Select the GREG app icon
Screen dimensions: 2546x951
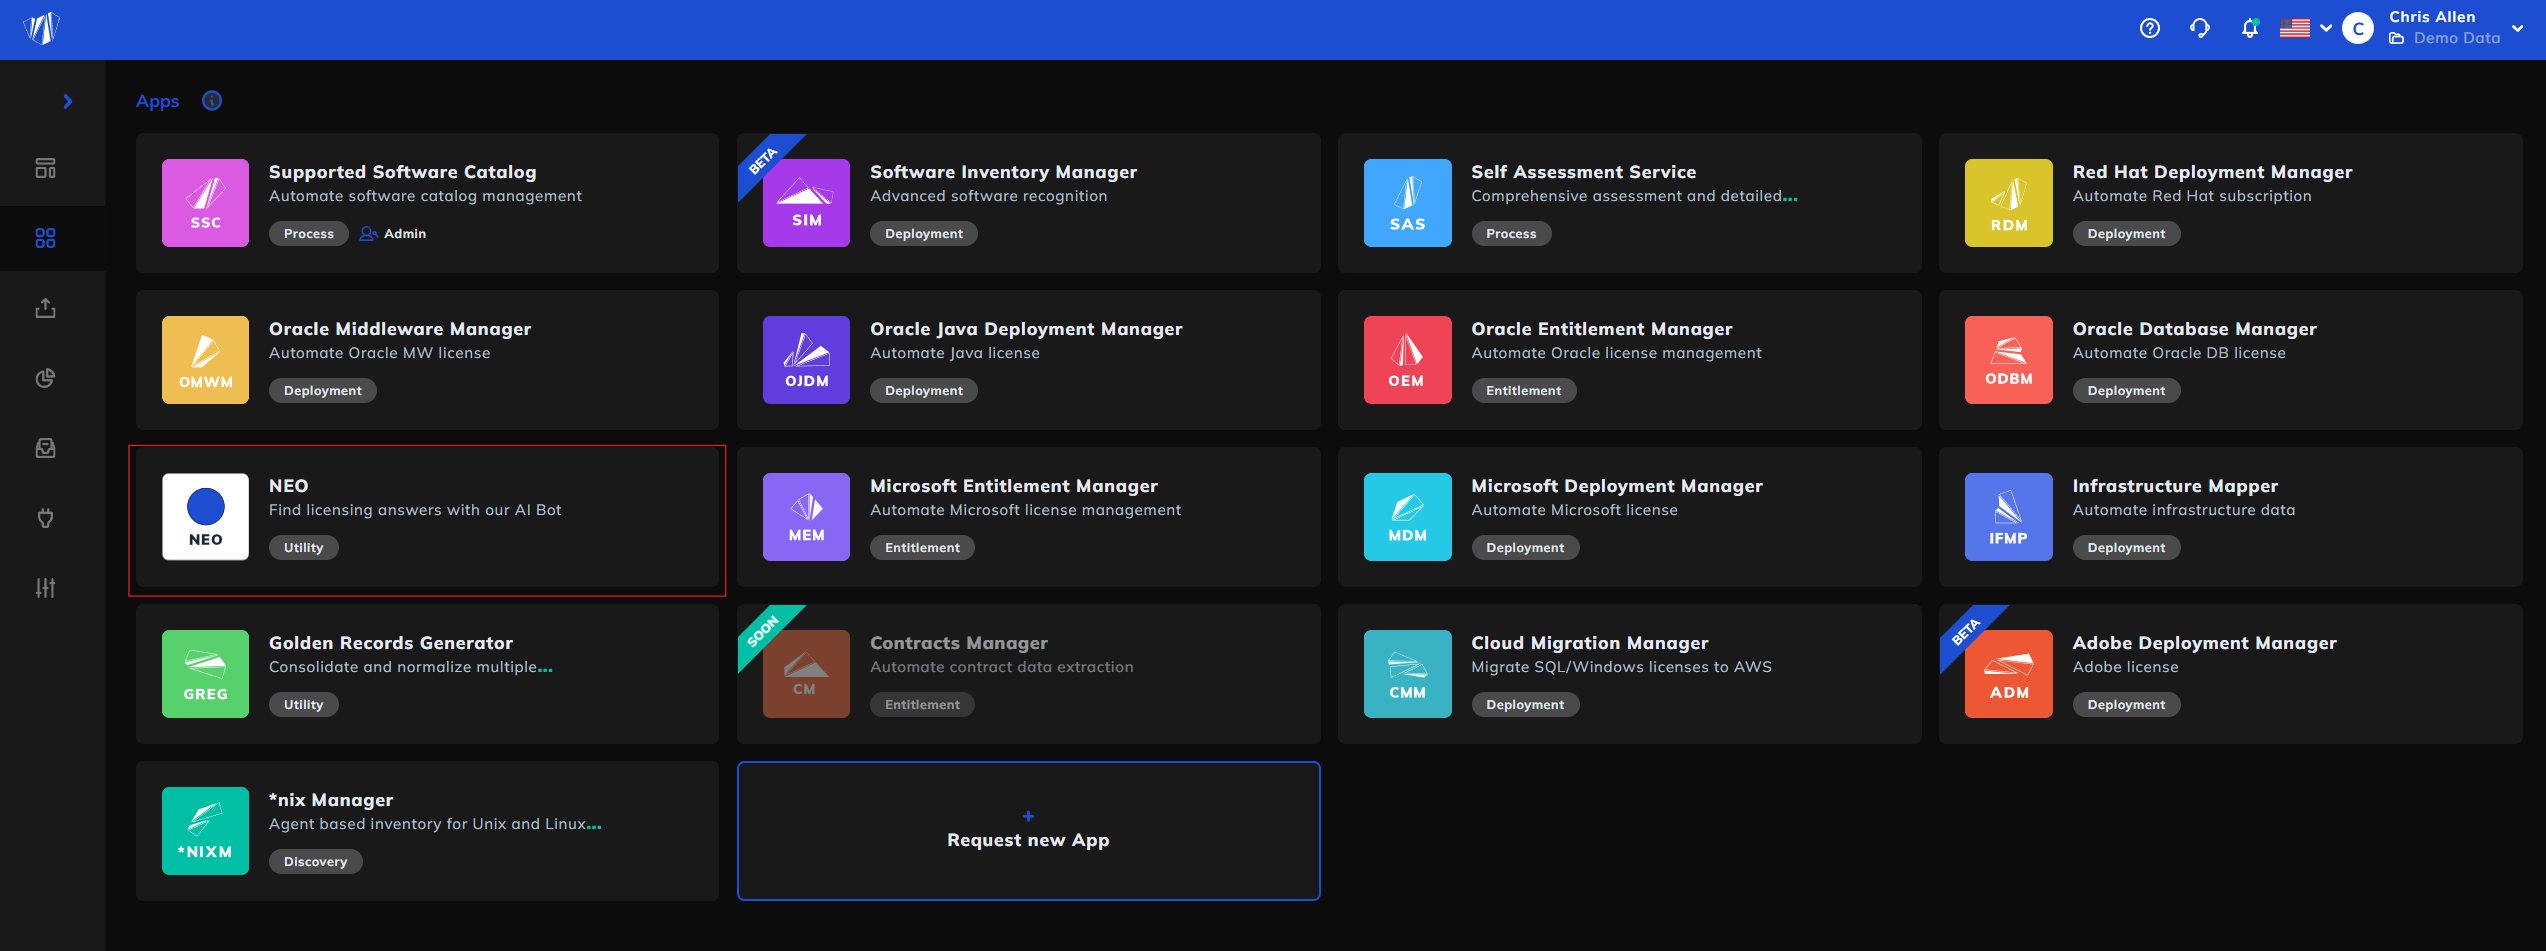205,674
